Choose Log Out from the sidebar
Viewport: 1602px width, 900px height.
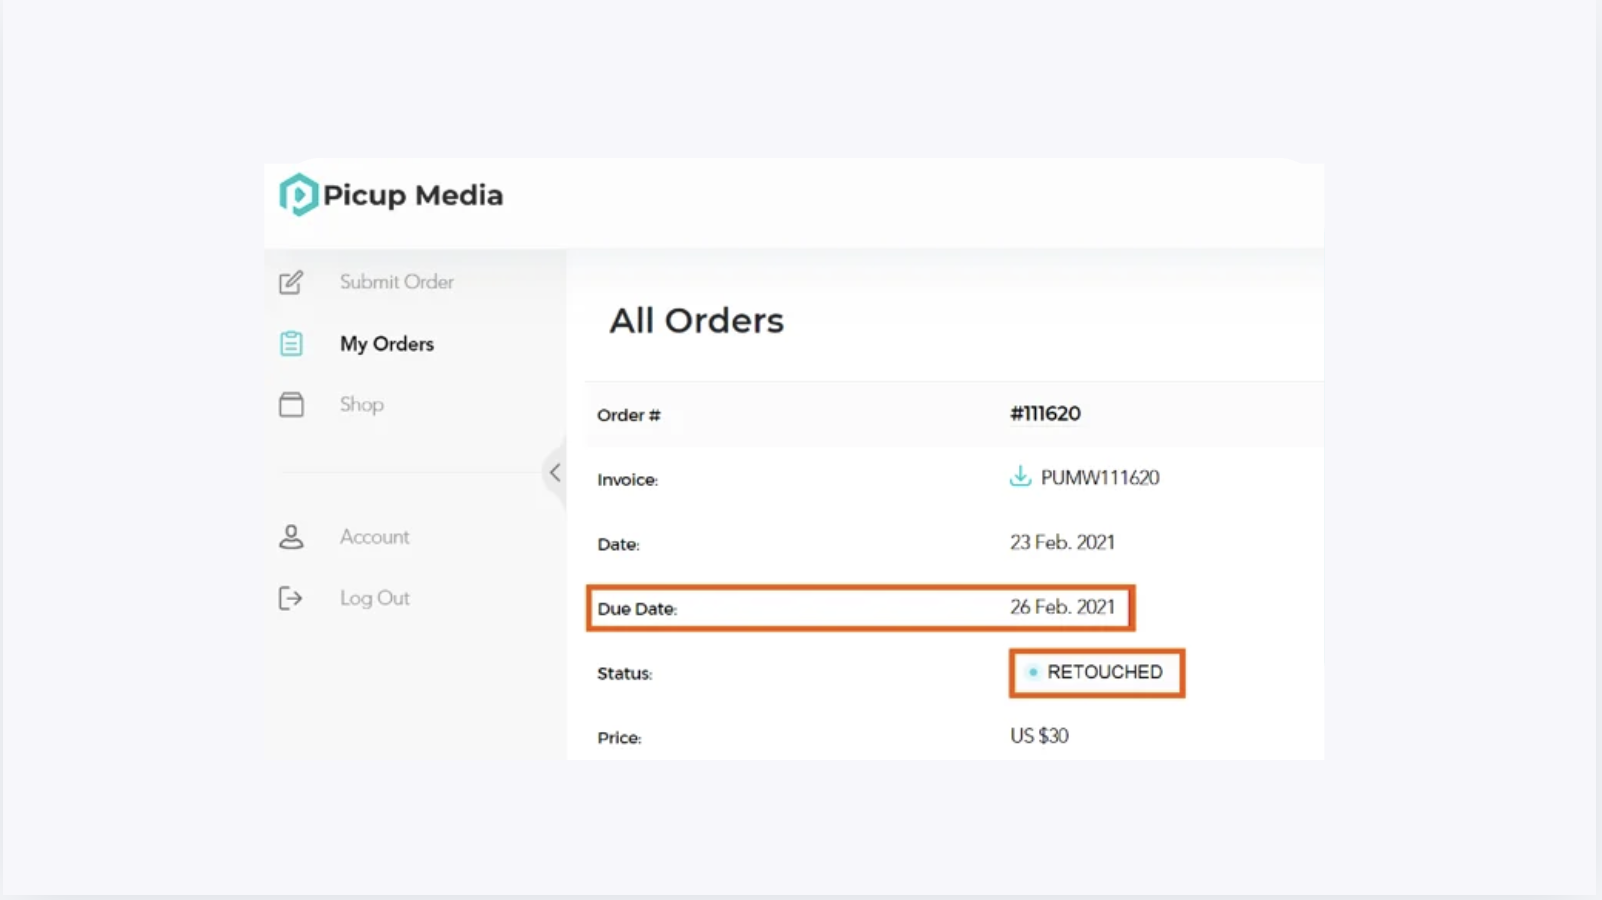tap(374, 598)
